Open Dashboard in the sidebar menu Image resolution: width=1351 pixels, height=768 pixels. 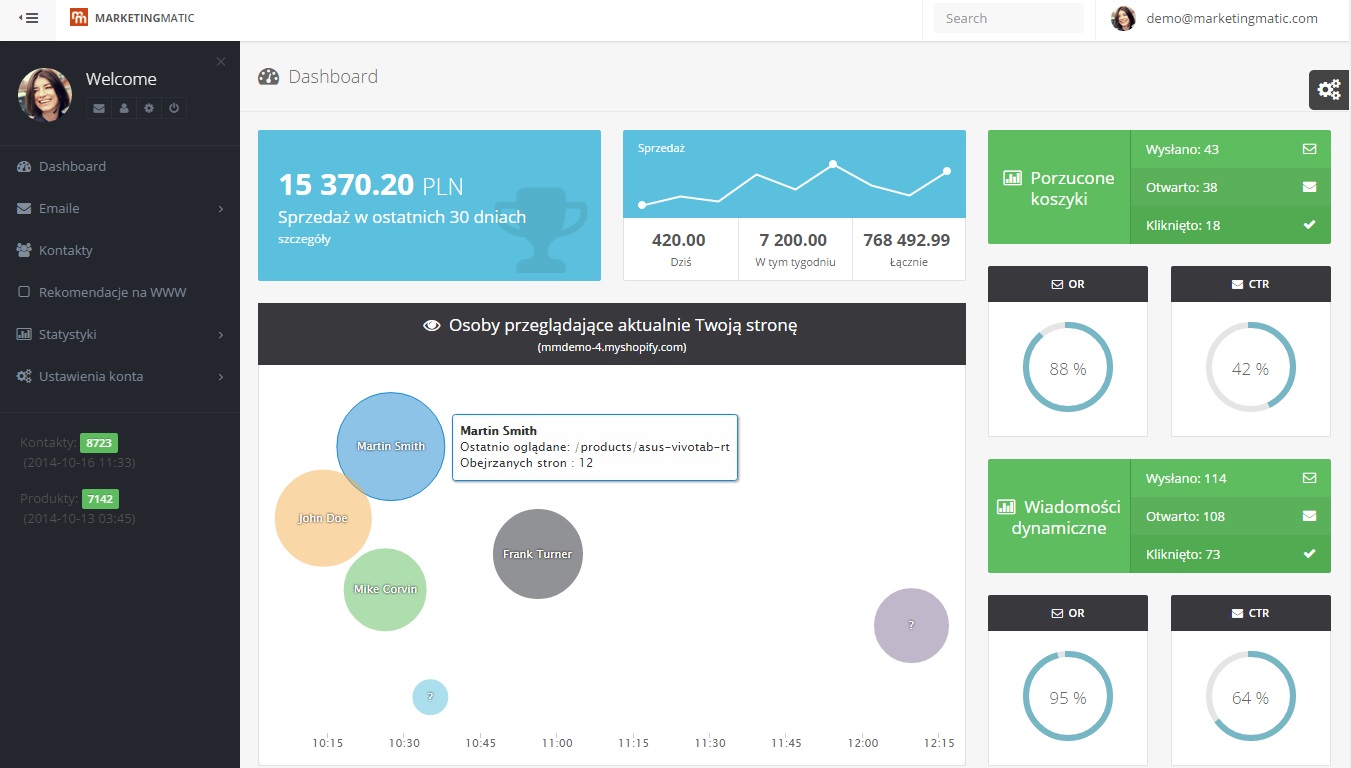click(x=72, y=166)
